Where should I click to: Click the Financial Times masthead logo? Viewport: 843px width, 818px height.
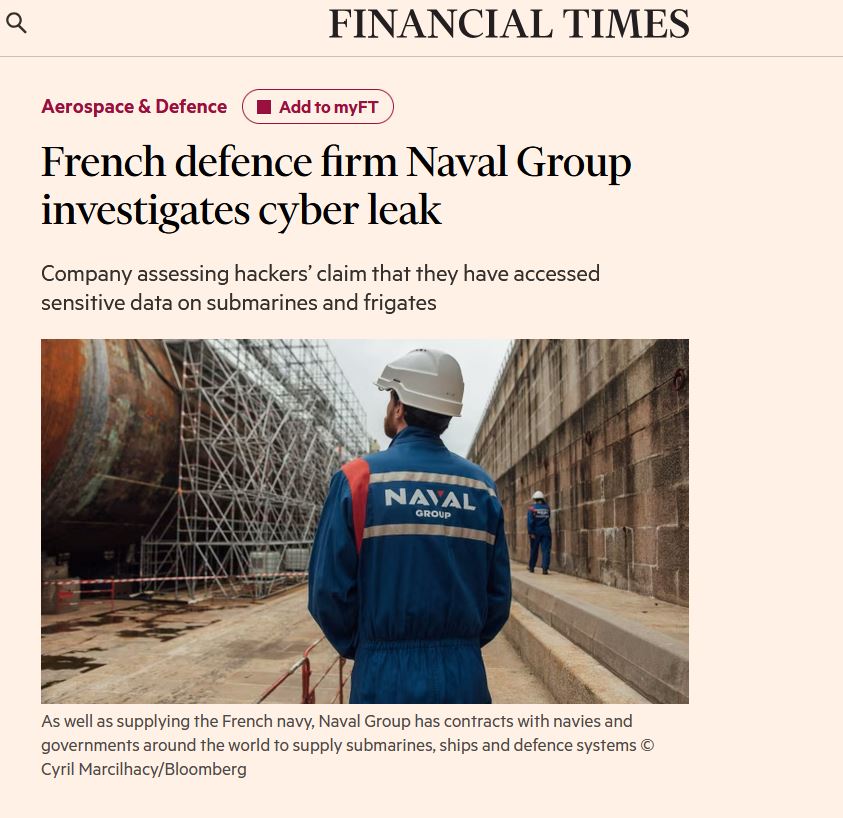coord(509,24)
